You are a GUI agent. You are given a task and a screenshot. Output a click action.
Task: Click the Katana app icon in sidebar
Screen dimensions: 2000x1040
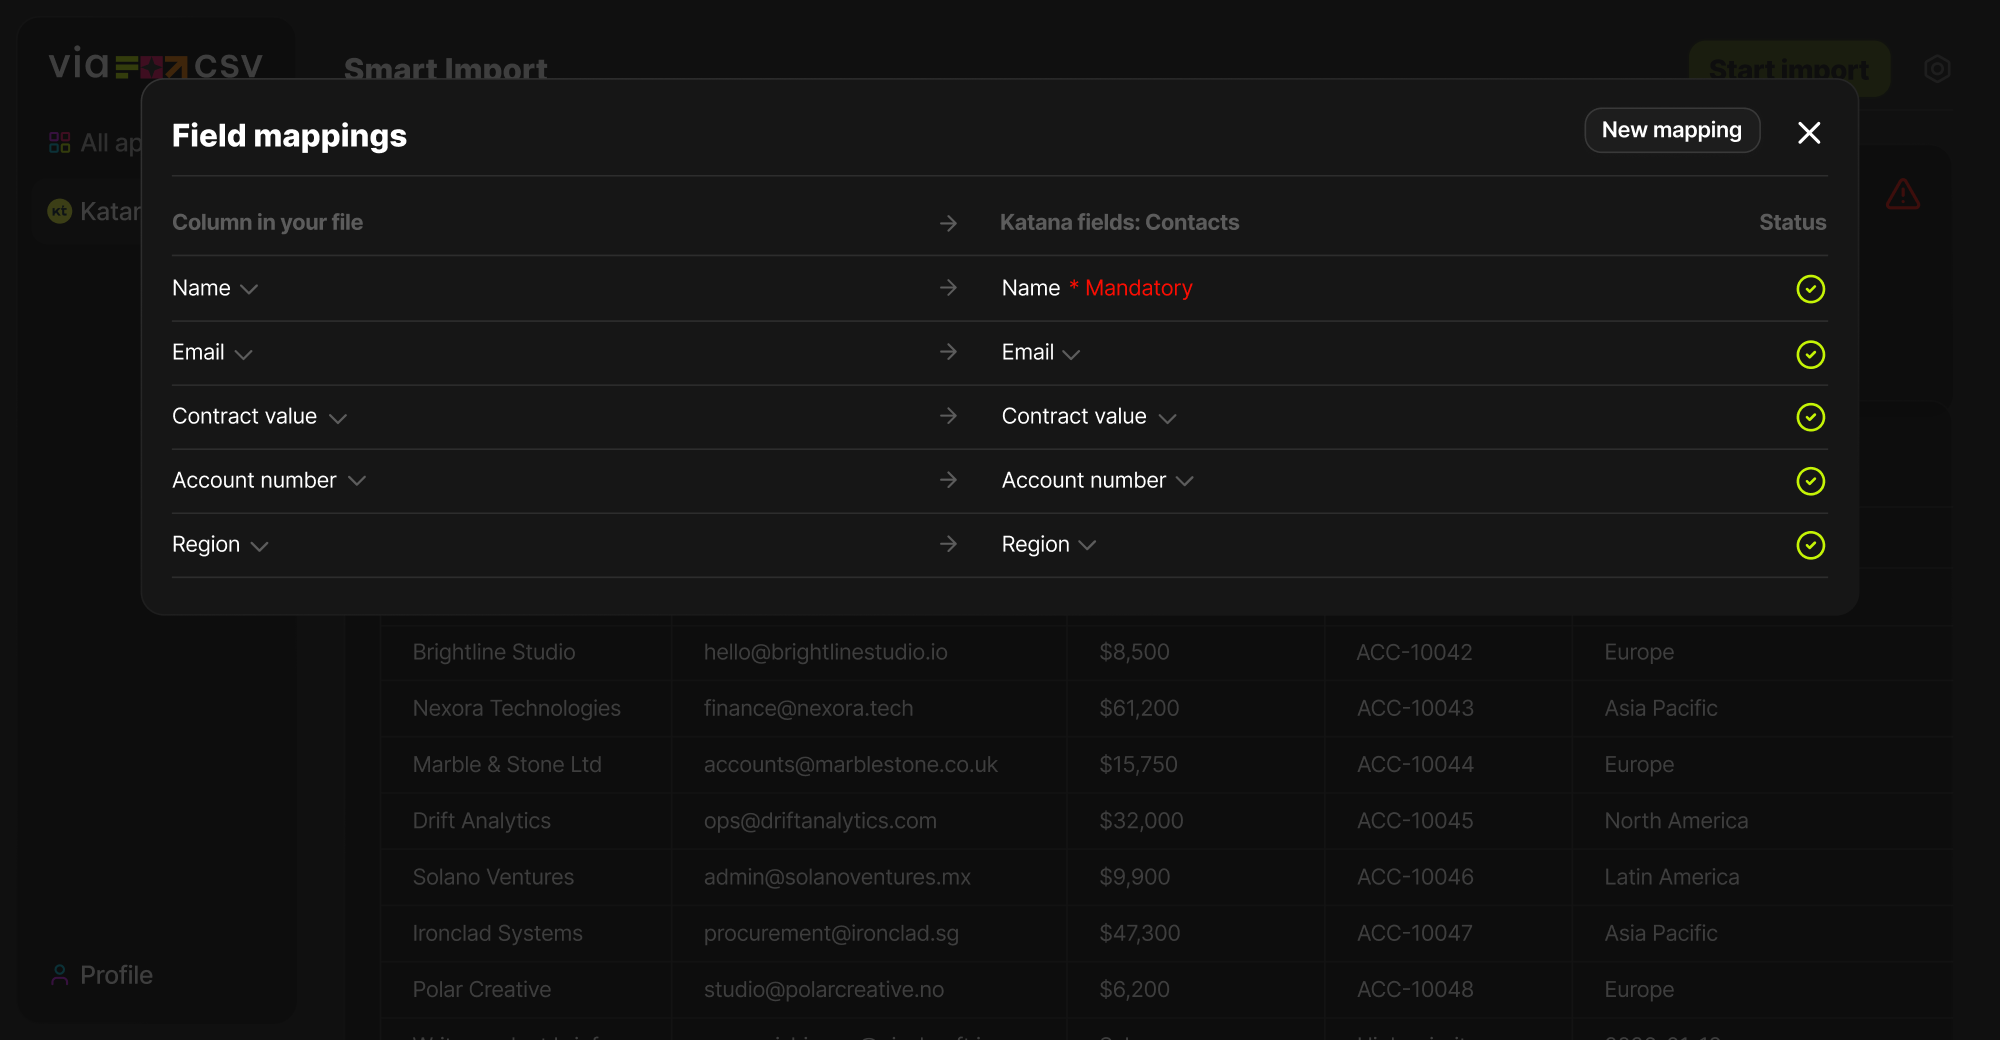pyautogui.click(x=60, y=211)
